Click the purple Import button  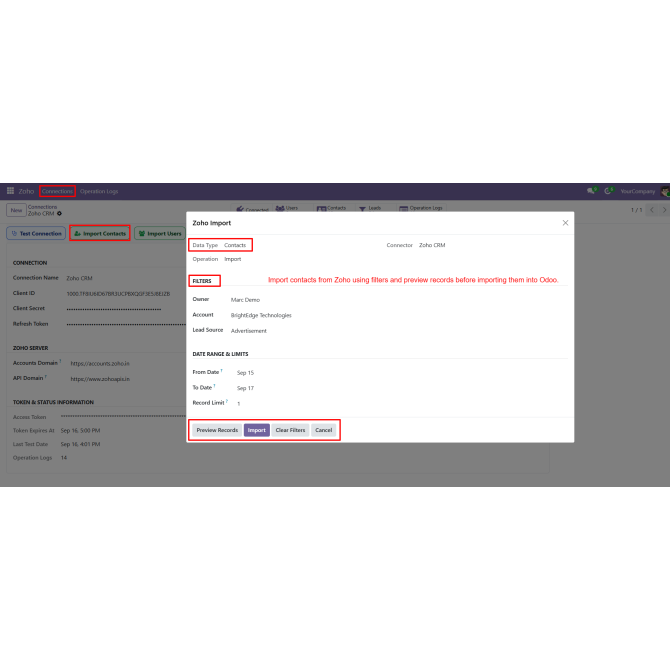click(256, 430)
